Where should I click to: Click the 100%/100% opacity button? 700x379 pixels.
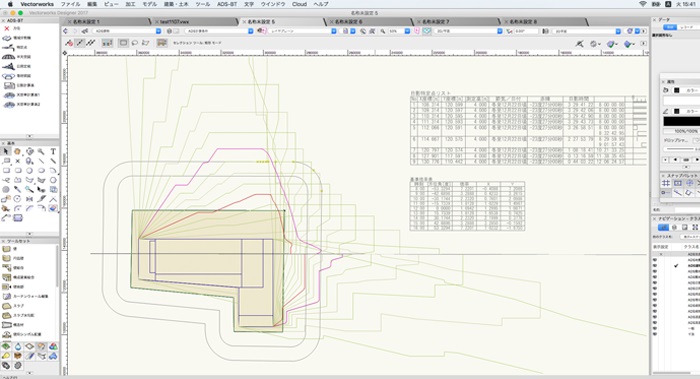[681, 131]
